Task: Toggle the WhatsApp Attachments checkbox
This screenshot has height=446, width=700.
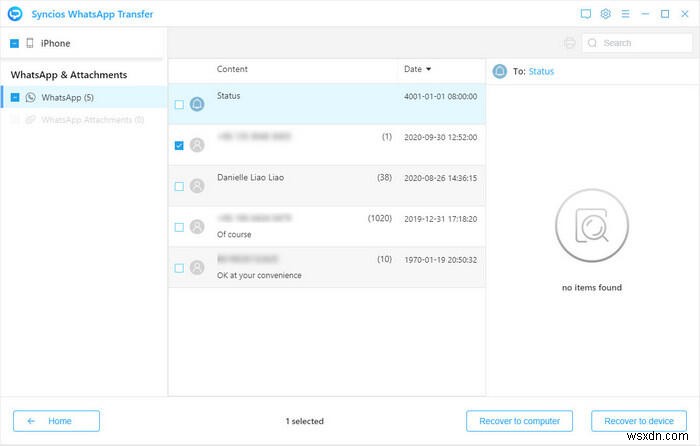Action: [x=15, y=120]
